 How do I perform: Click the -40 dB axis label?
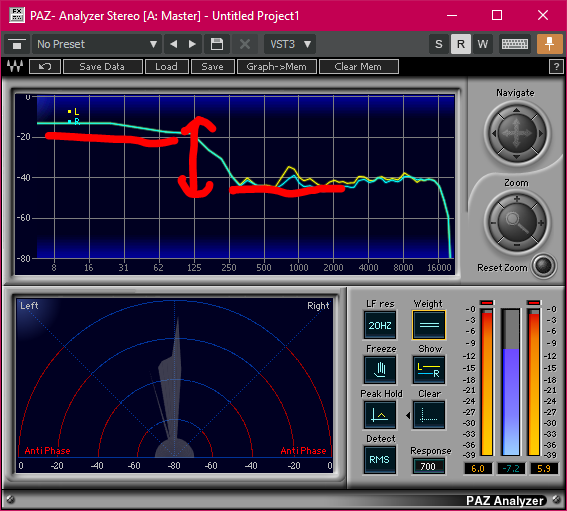(24, 177)
